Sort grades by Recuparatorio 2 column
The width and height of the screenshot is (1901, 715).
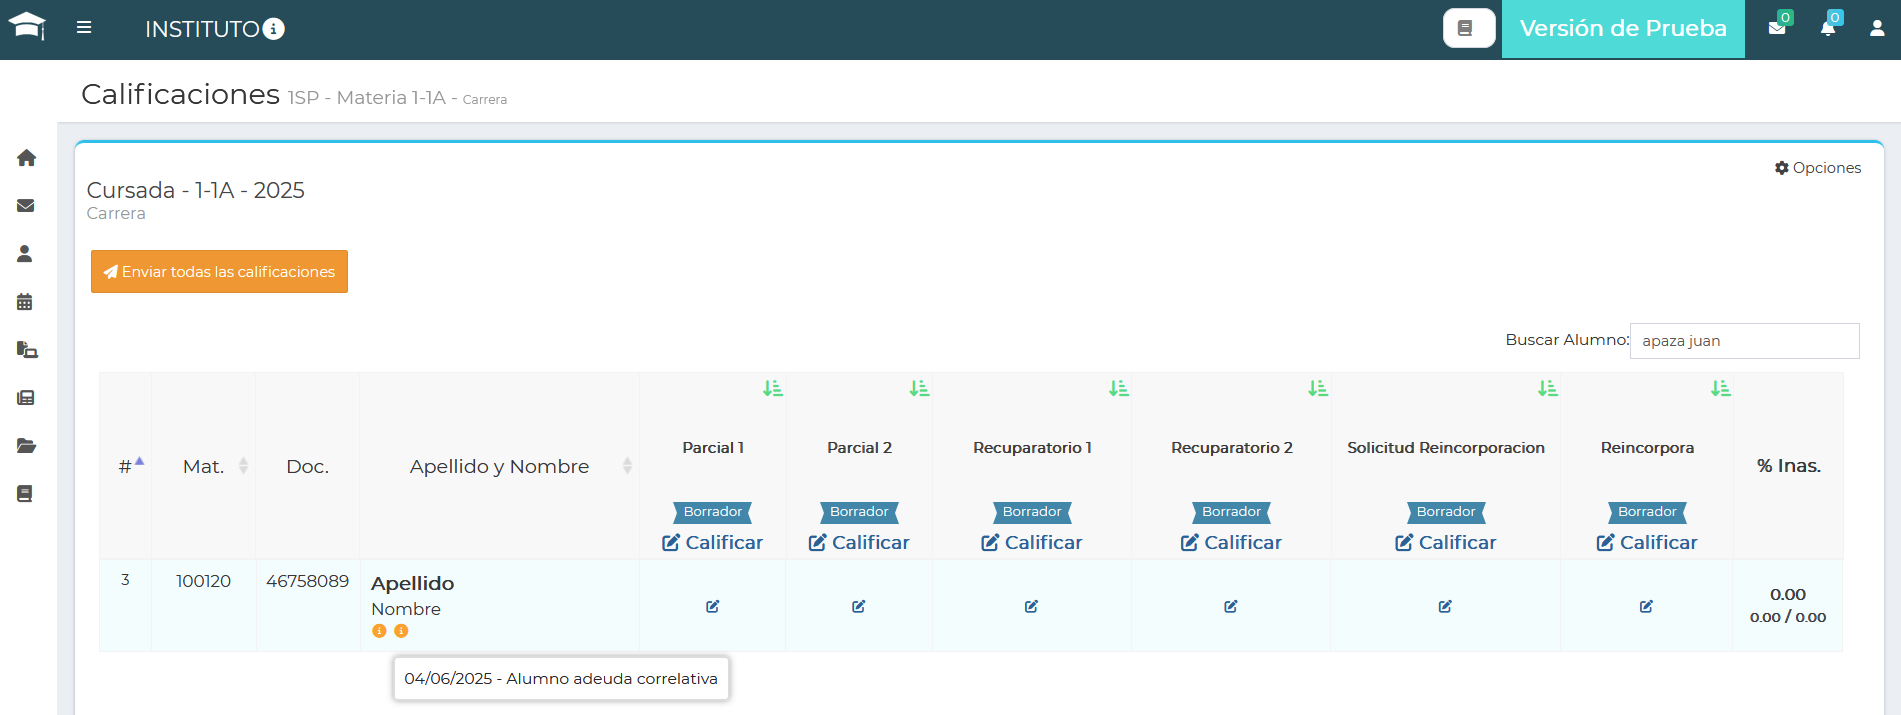pyautogui.click(x=1318, y=388)
